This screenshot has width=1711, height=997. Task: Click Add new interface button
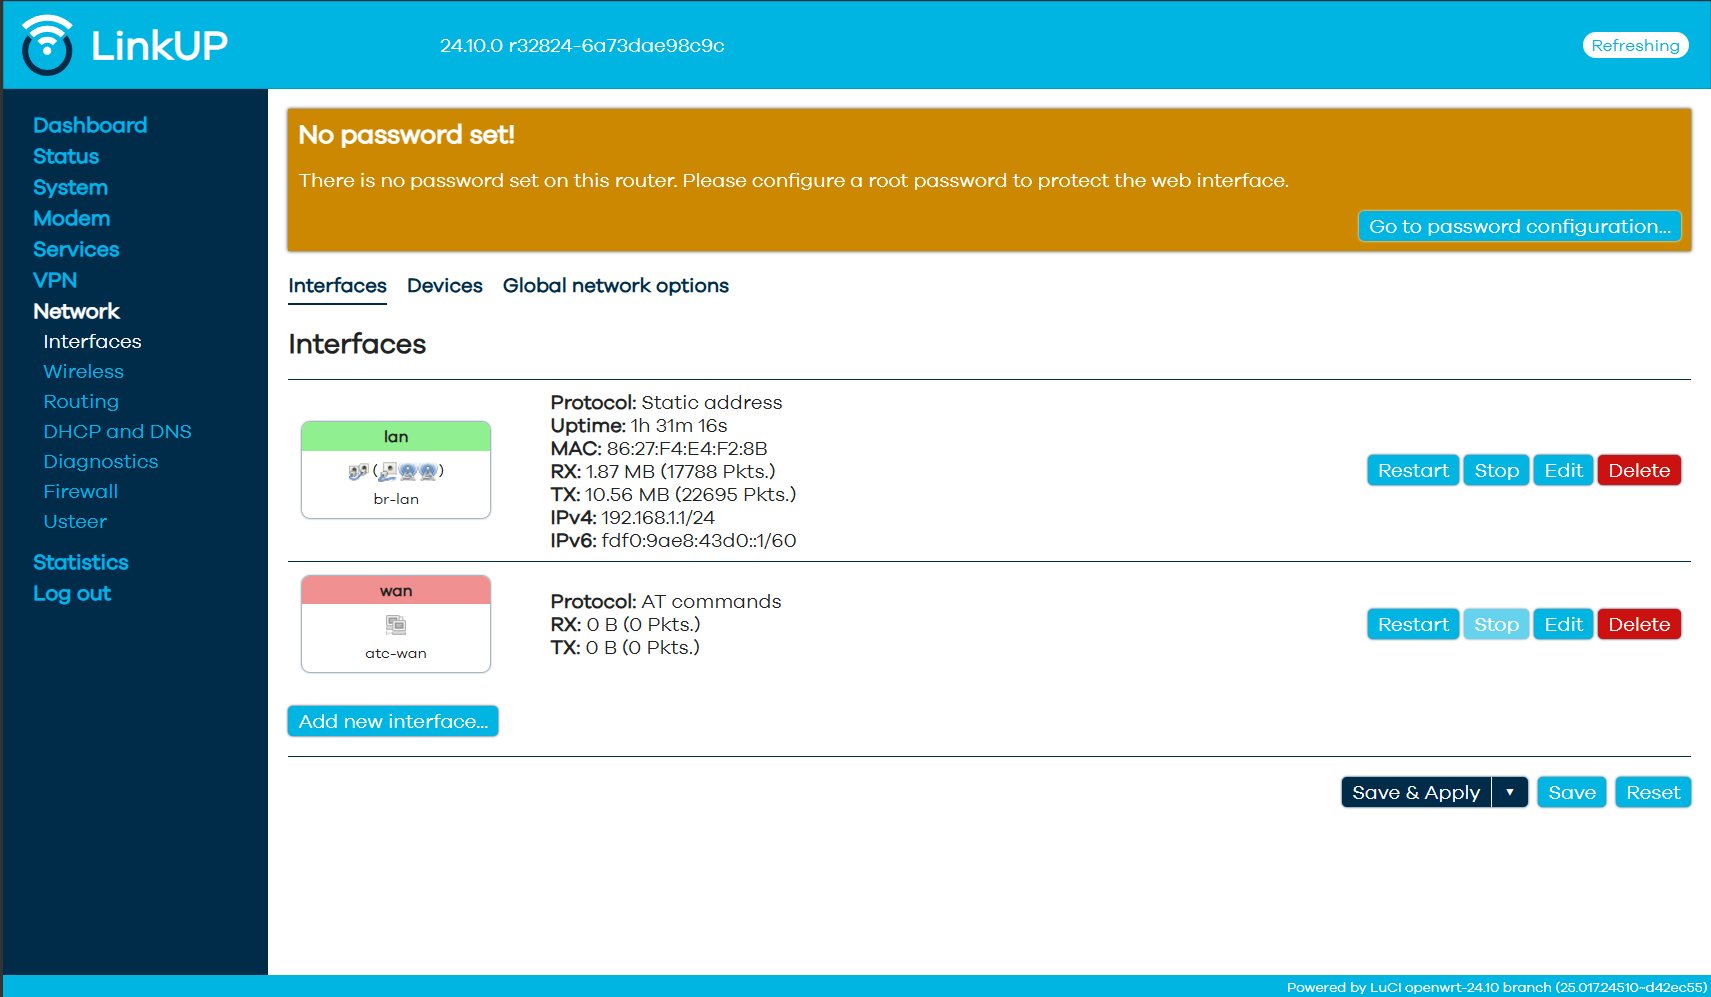(393, 721)
